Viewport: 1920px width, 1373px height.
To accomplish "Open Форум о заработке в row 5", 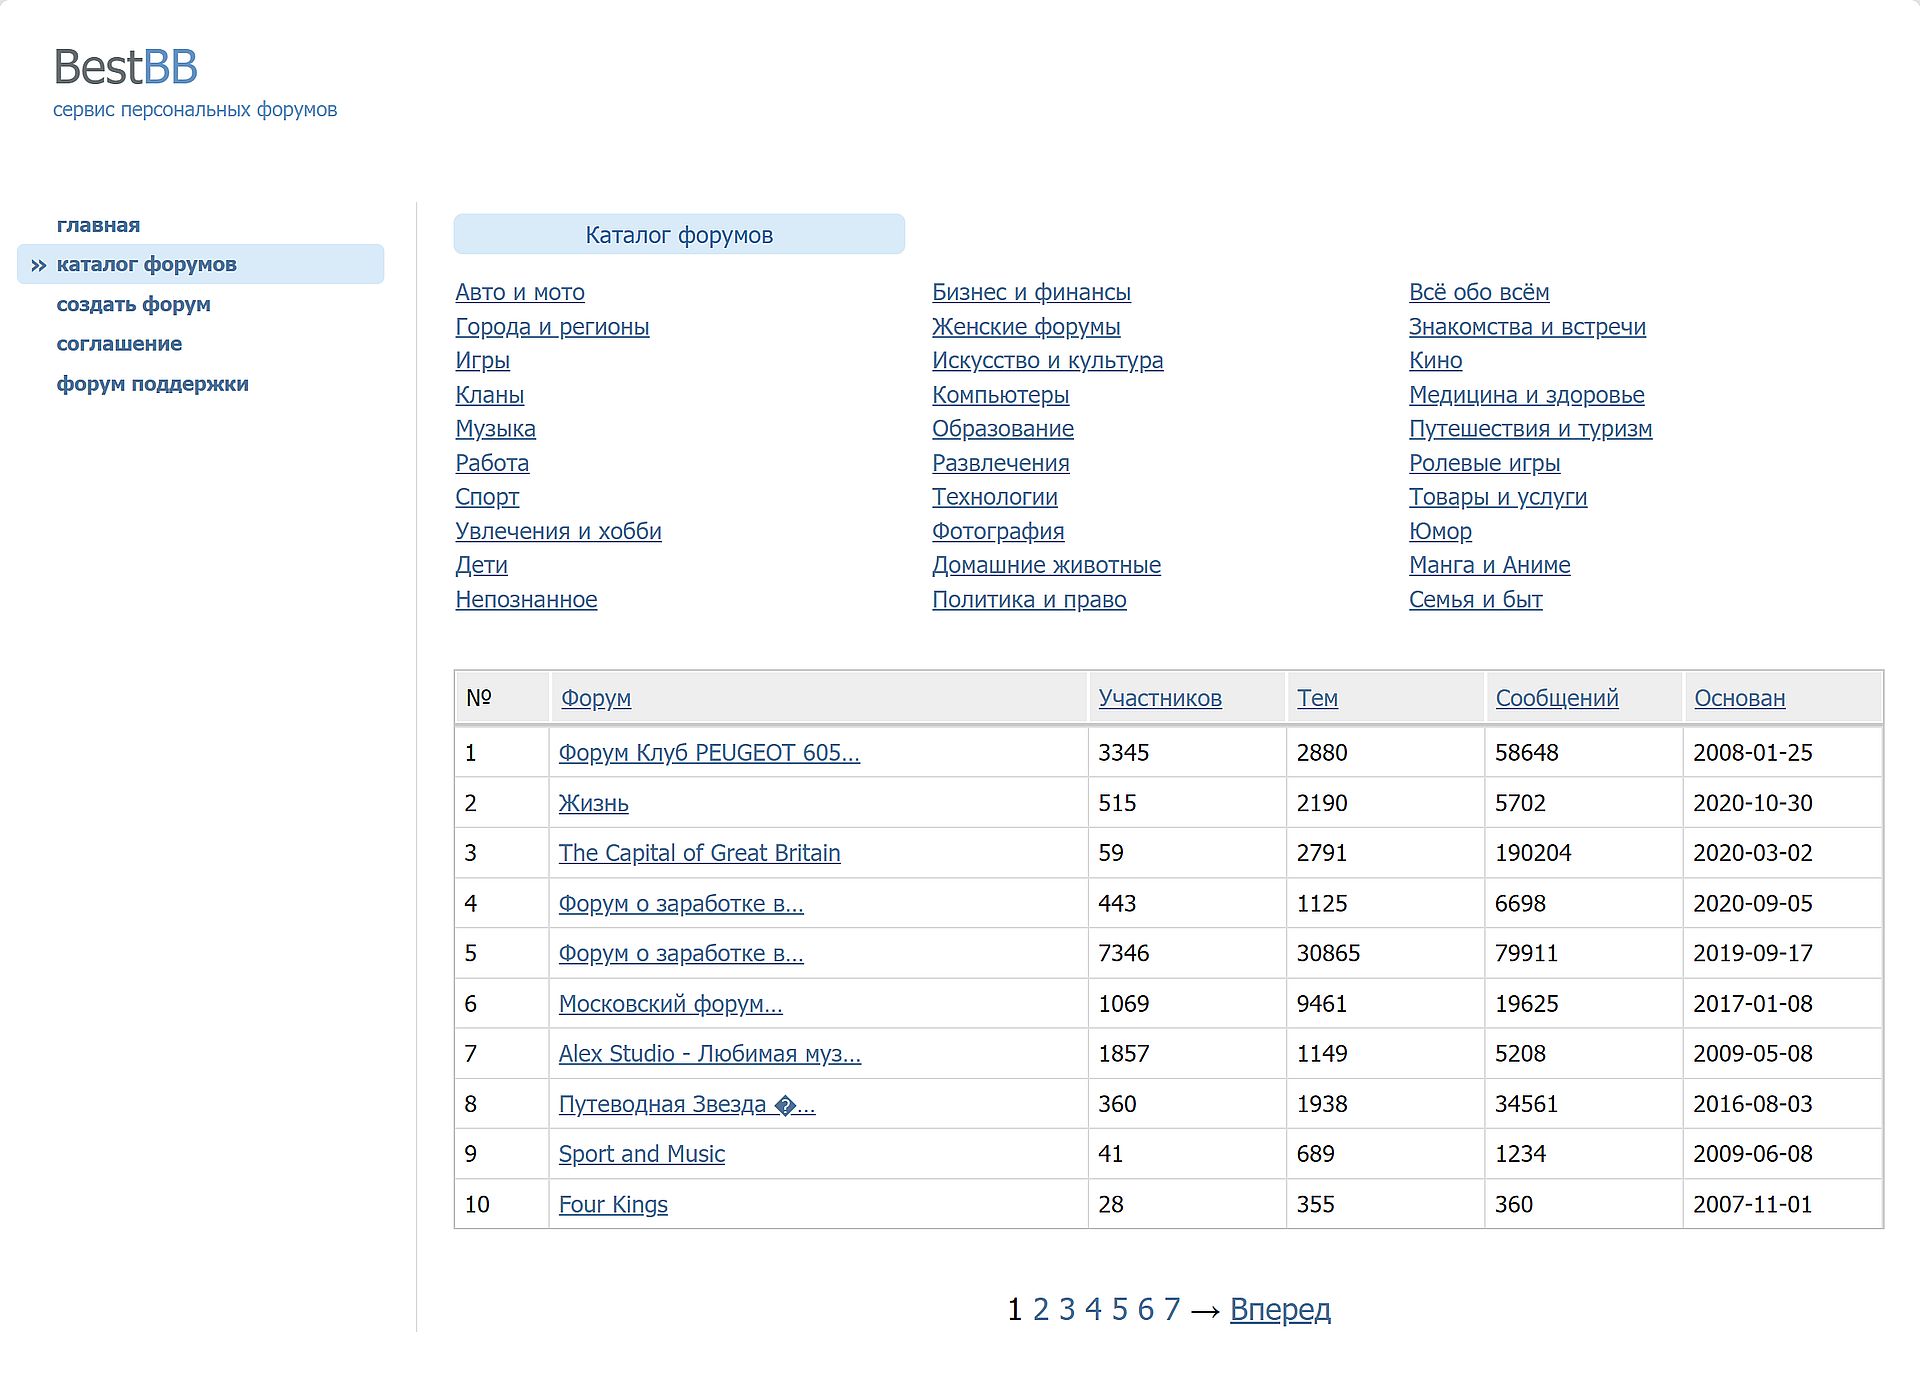I will (681, 953).
